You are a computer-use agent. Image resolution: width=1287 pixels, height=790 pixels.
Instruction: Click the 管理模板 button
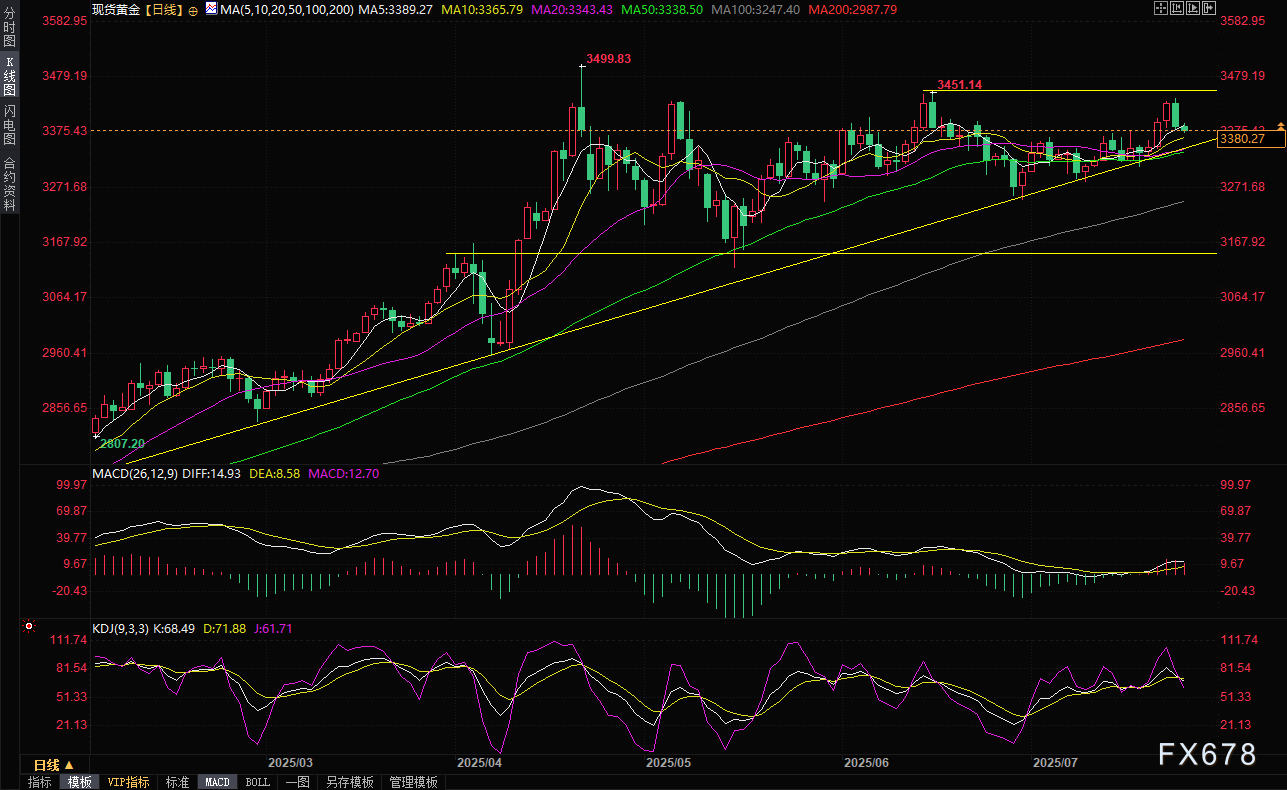click(413, 782)
